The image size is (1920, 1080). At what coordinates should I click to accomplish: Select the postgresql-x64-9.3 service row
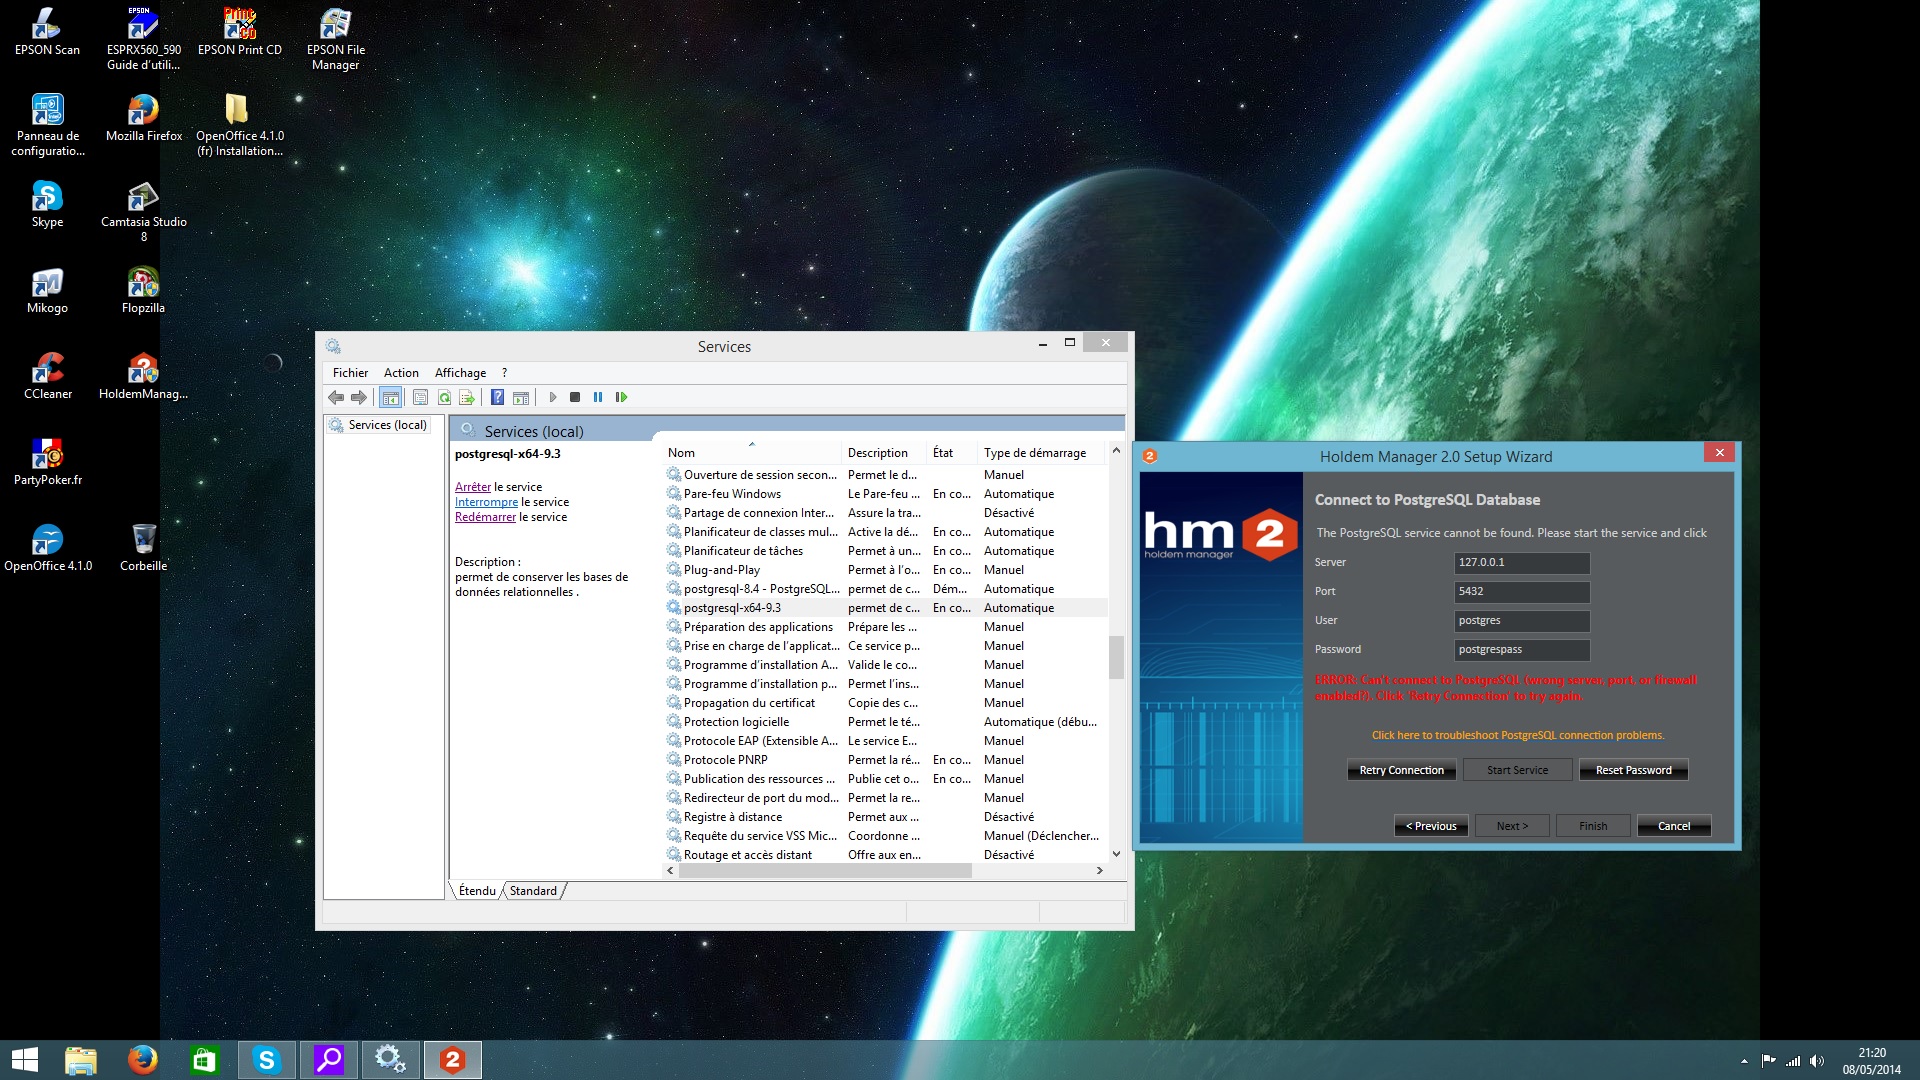(886, 608)
